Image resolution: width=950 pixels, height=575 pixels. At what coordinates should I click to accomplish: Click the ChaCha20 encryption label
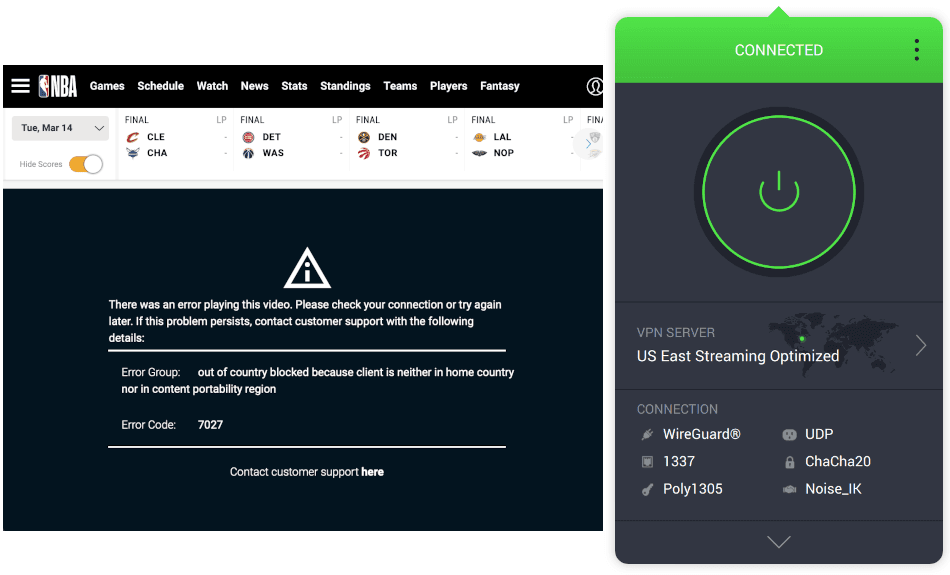point(838,462)
